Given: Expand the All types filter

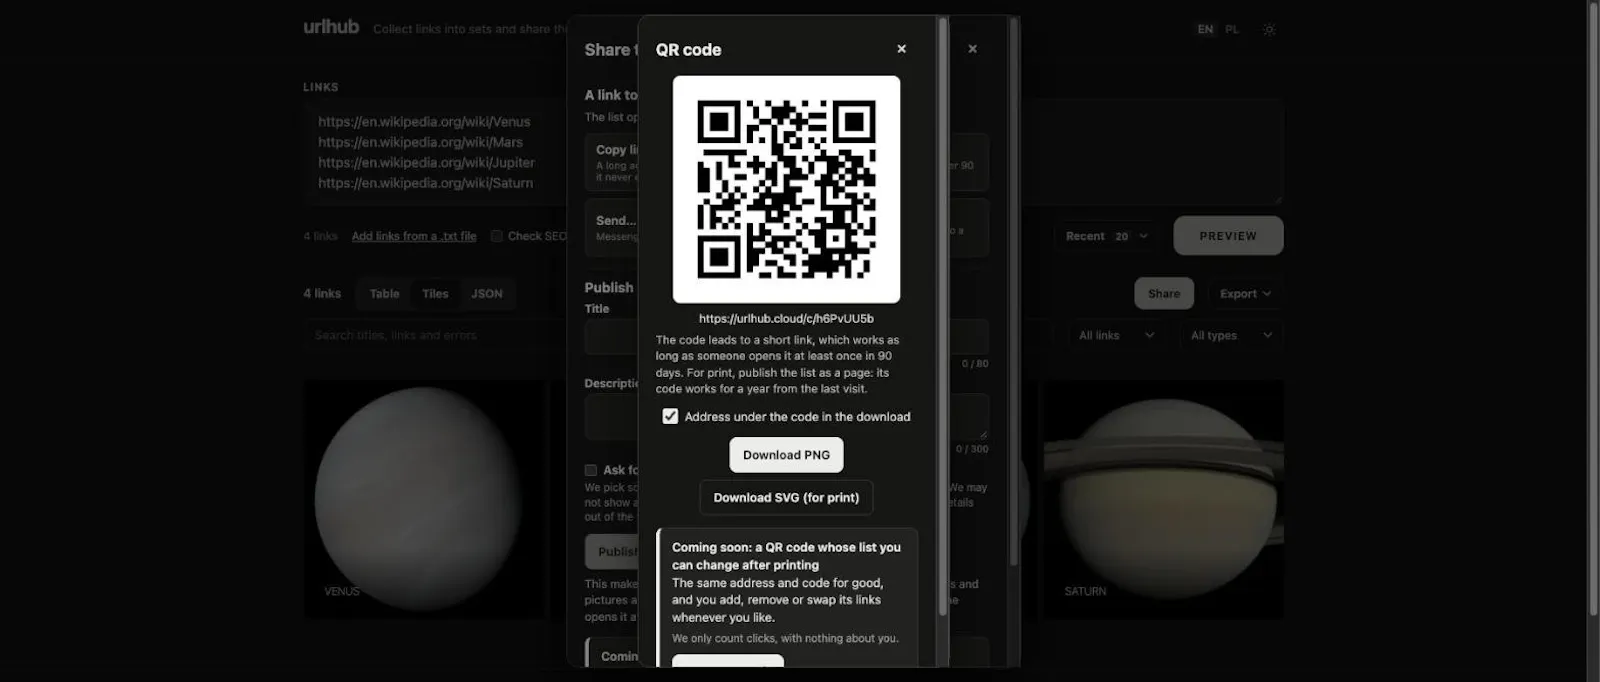Looking at the screenshot, I should tap(1231, 335).
